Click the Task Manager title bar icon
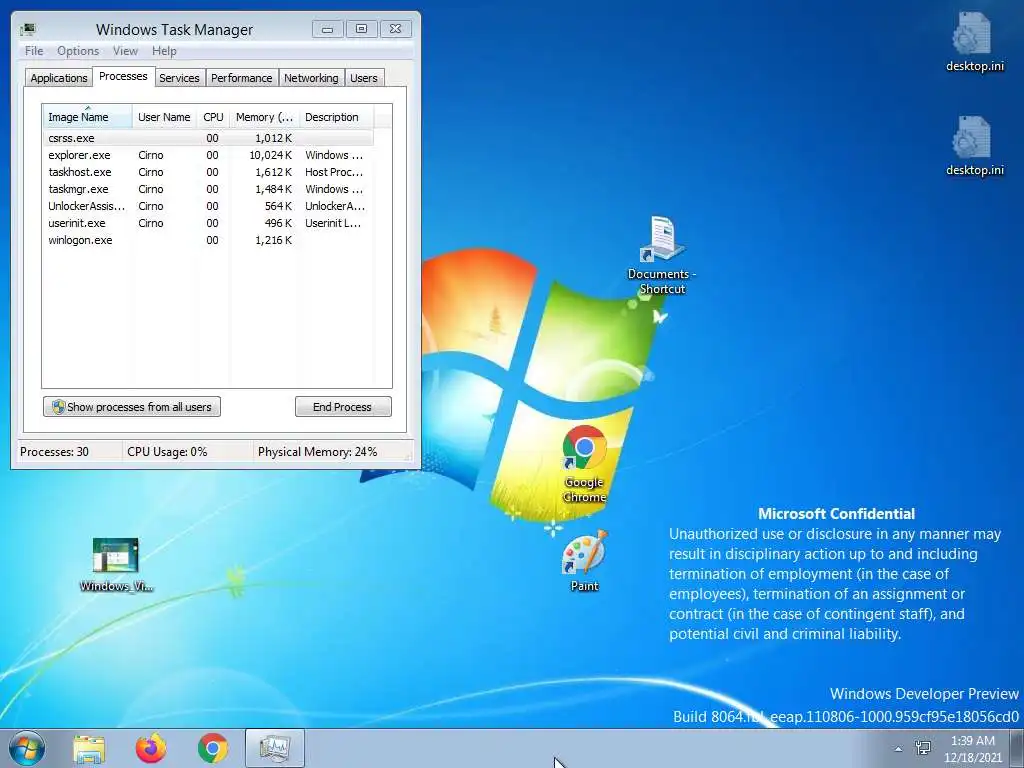The height and width of the screenshot is (768, 1024). 28,29
